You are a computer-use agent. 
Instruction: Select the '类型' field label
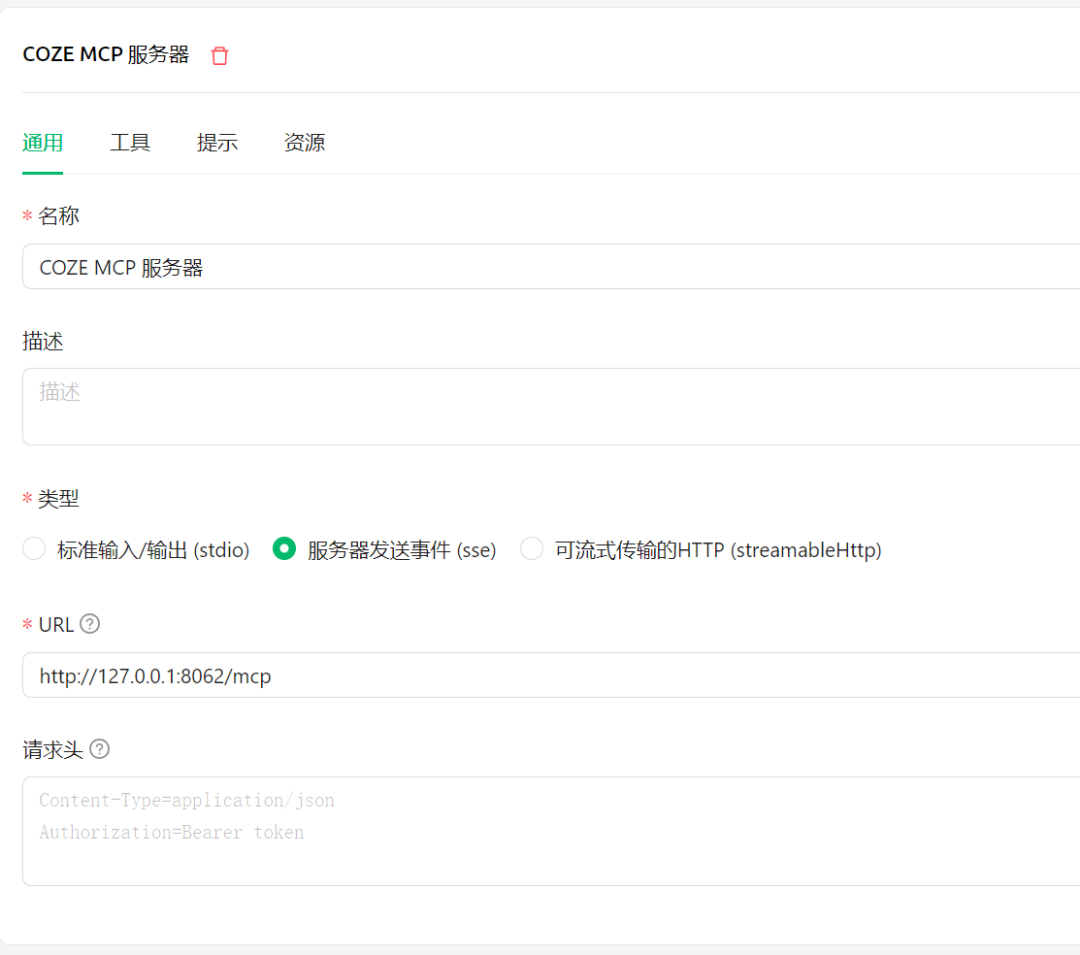click(x=59, y=499)
